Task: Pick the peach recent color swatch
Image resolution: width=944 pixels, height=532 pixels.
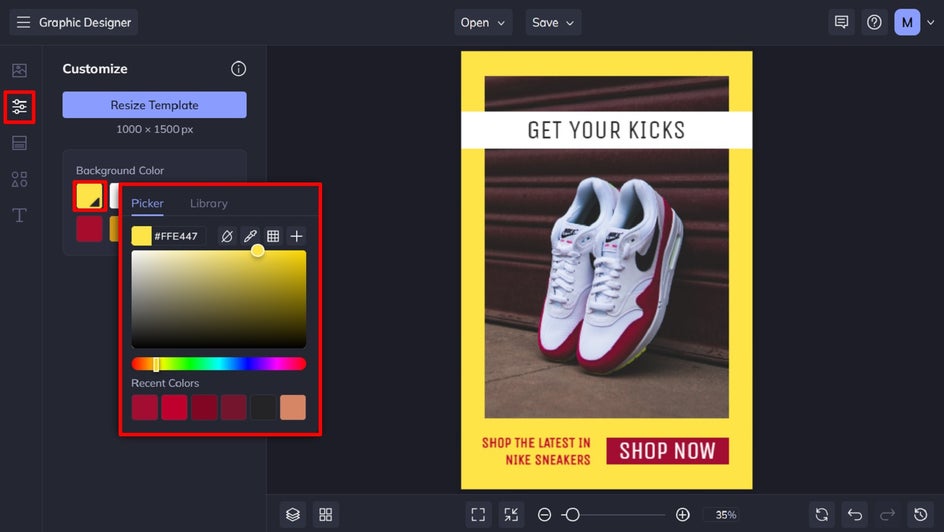Action: (293, 407)
